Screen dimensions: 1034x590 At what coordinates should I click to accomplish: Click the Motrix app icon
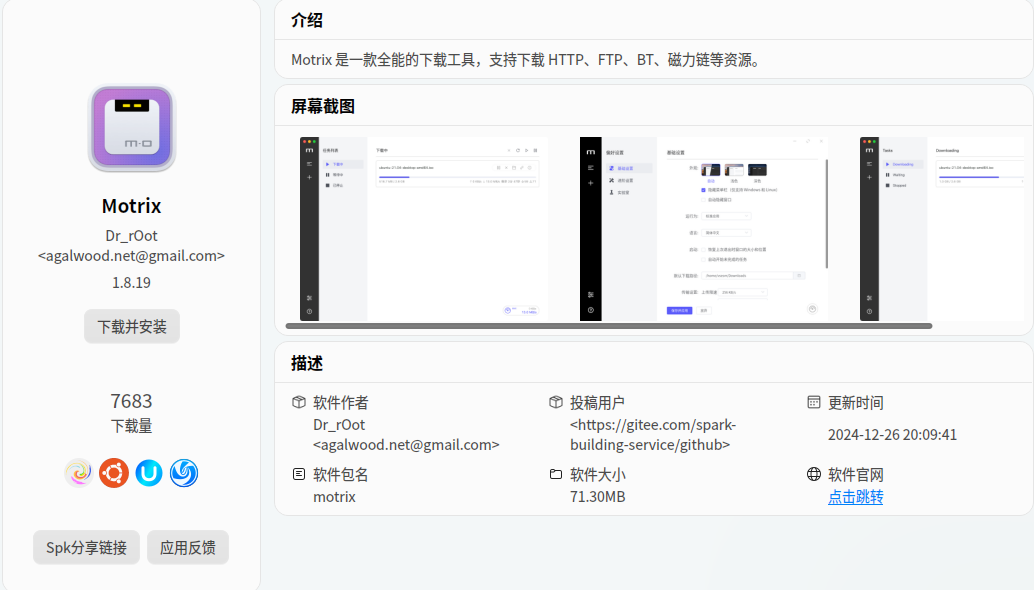coord(132,129)
